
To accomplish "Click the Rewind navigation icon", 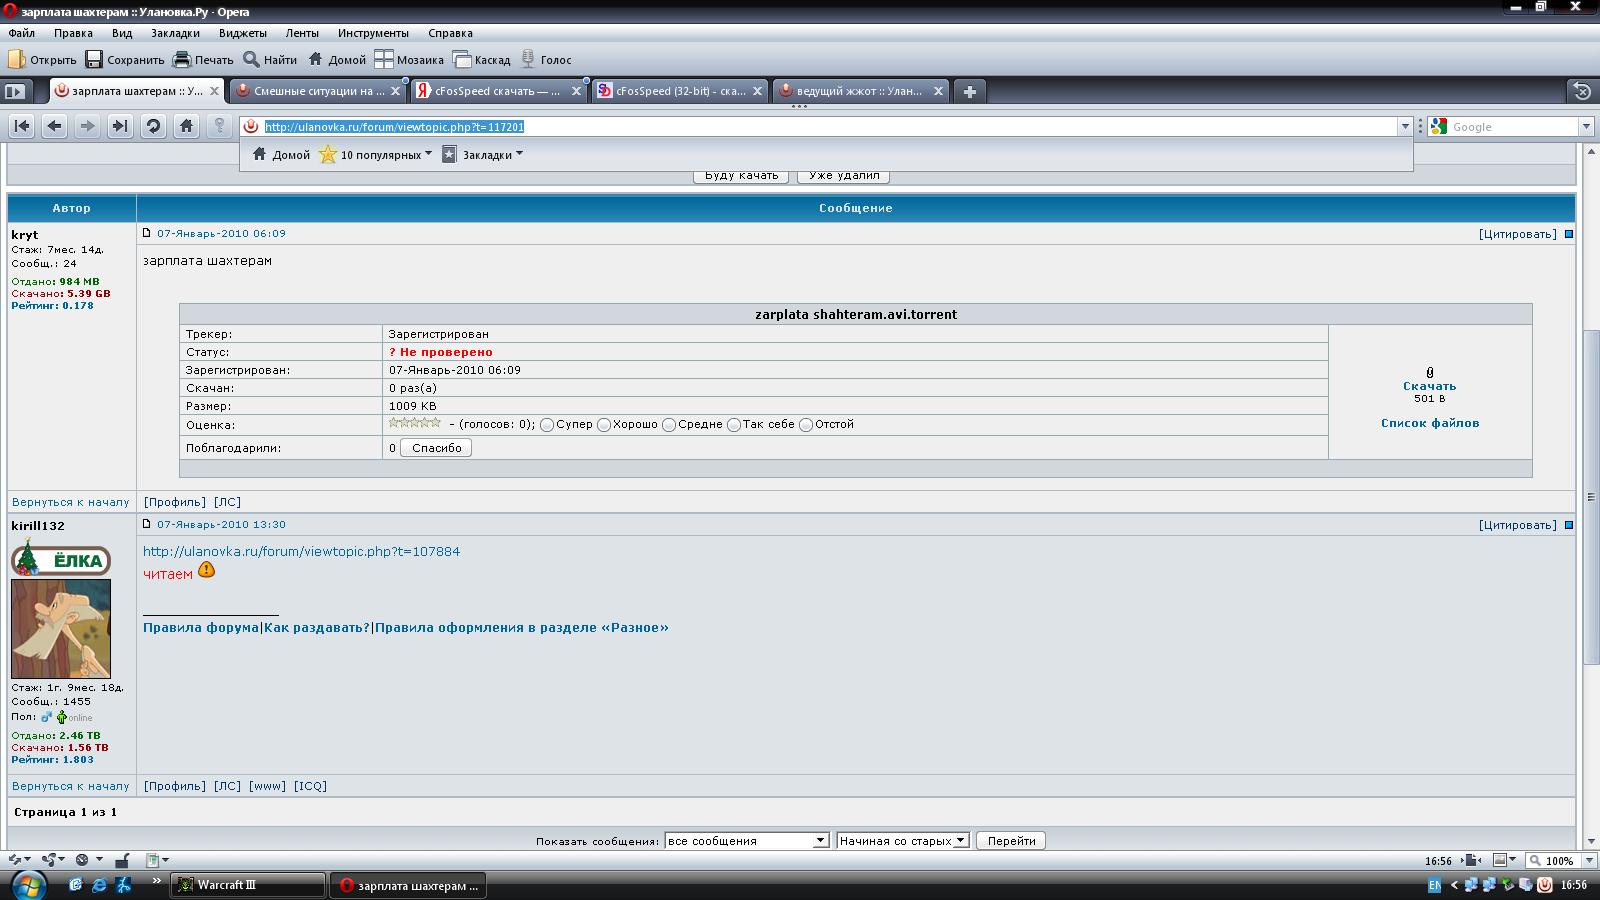I will [x=22, y=126].
